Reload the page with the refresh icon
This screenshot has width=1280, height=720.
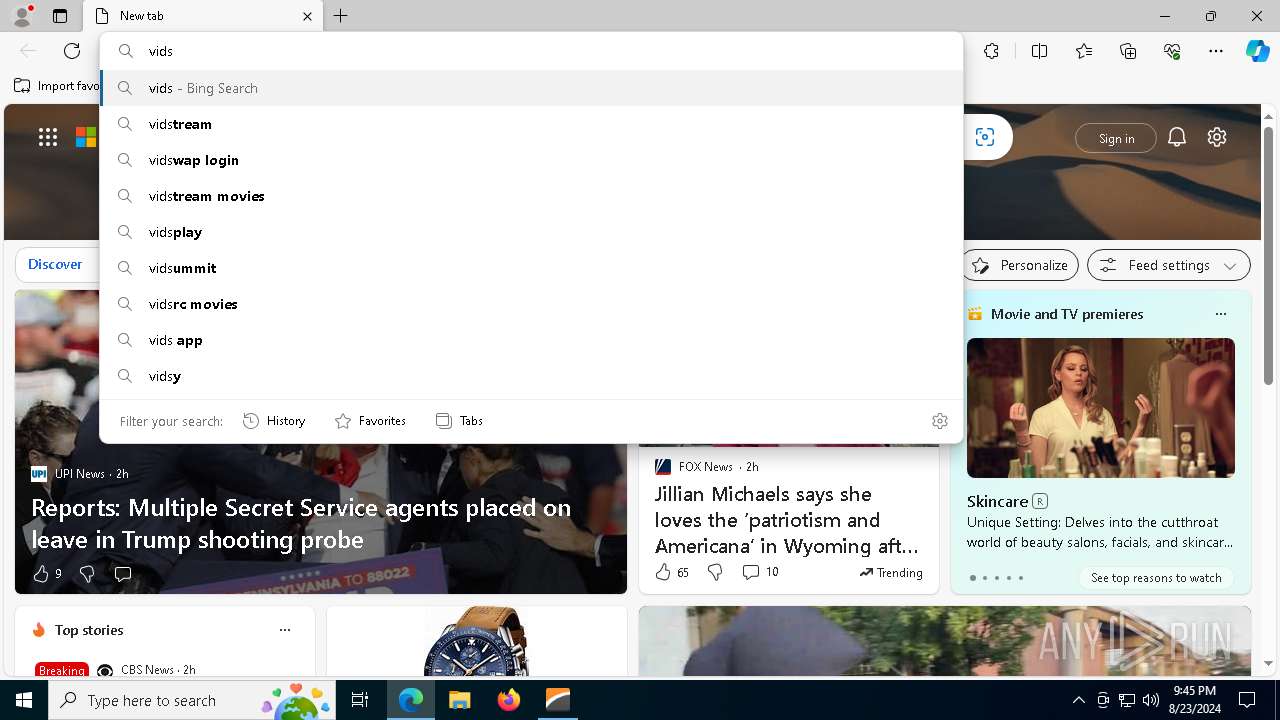tap(72, 51)
